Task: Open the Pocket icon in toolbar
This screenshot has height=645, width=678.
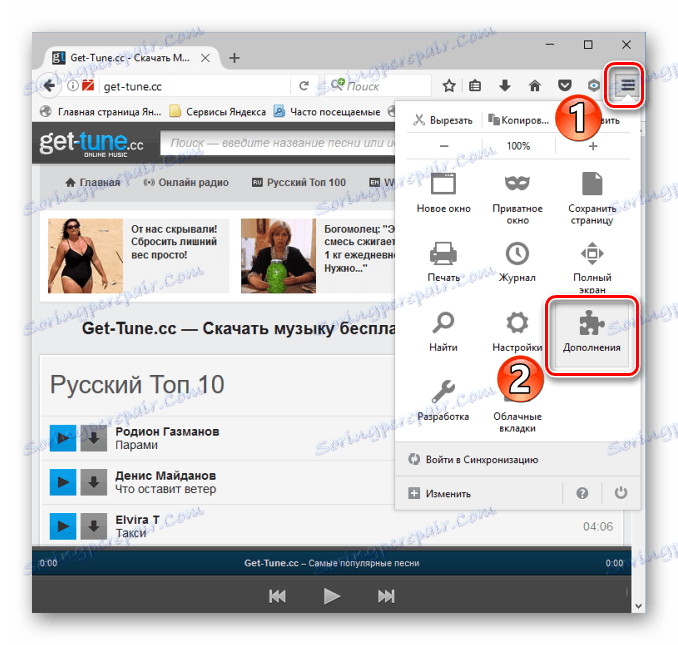Action: tap(564, 86)
